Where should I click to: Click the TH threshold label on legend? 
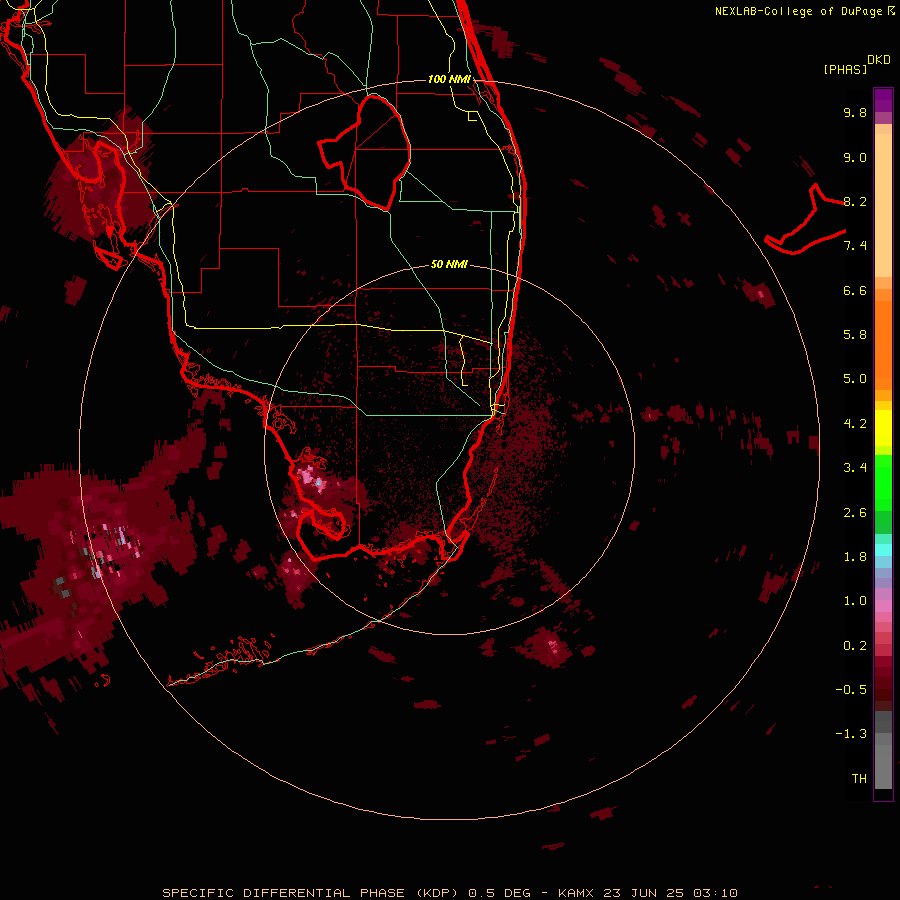click(859, 779)
